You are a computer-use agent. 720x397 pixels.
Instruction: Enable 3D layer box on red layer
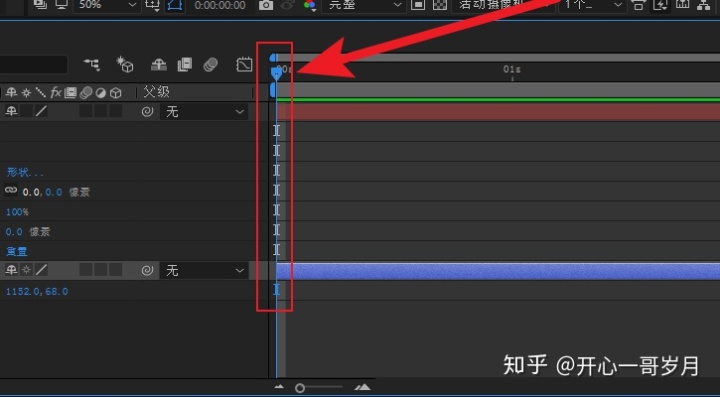pos(116,111)
